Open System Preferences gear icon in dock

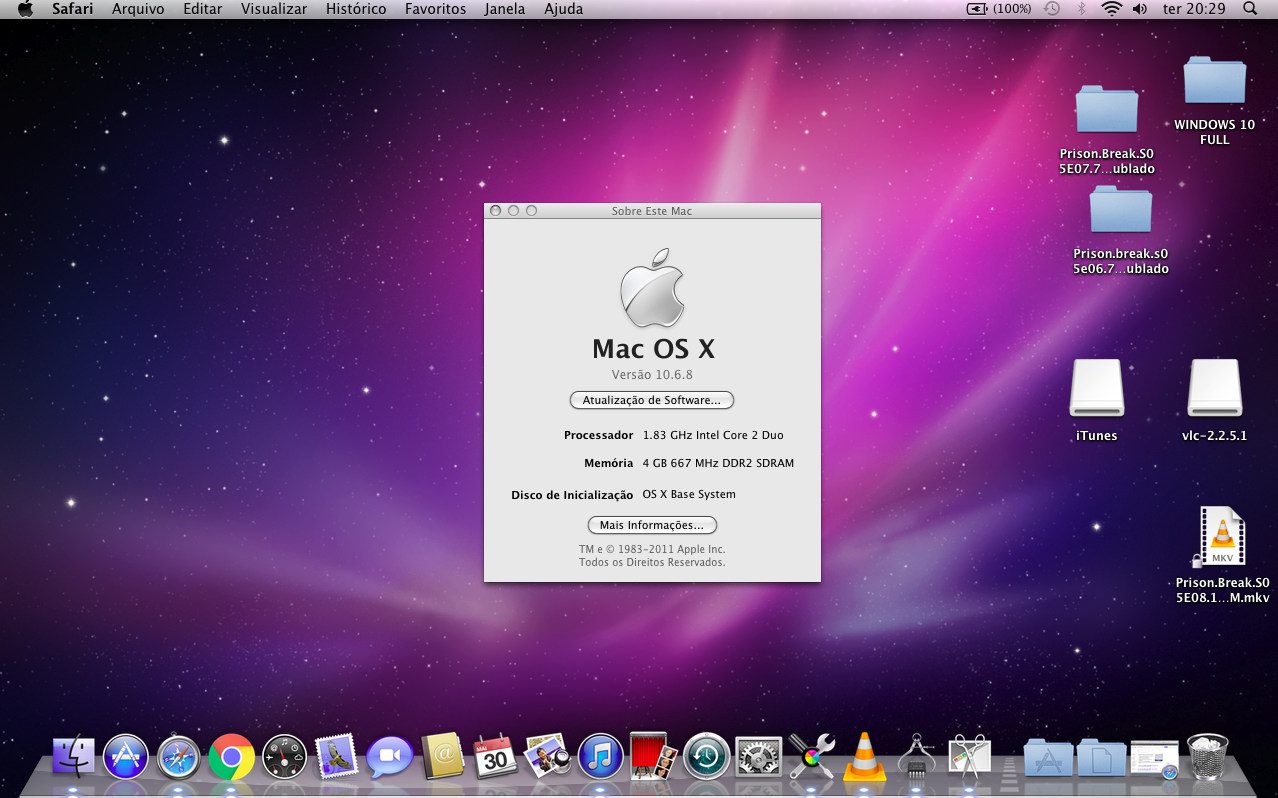[759, 757]
